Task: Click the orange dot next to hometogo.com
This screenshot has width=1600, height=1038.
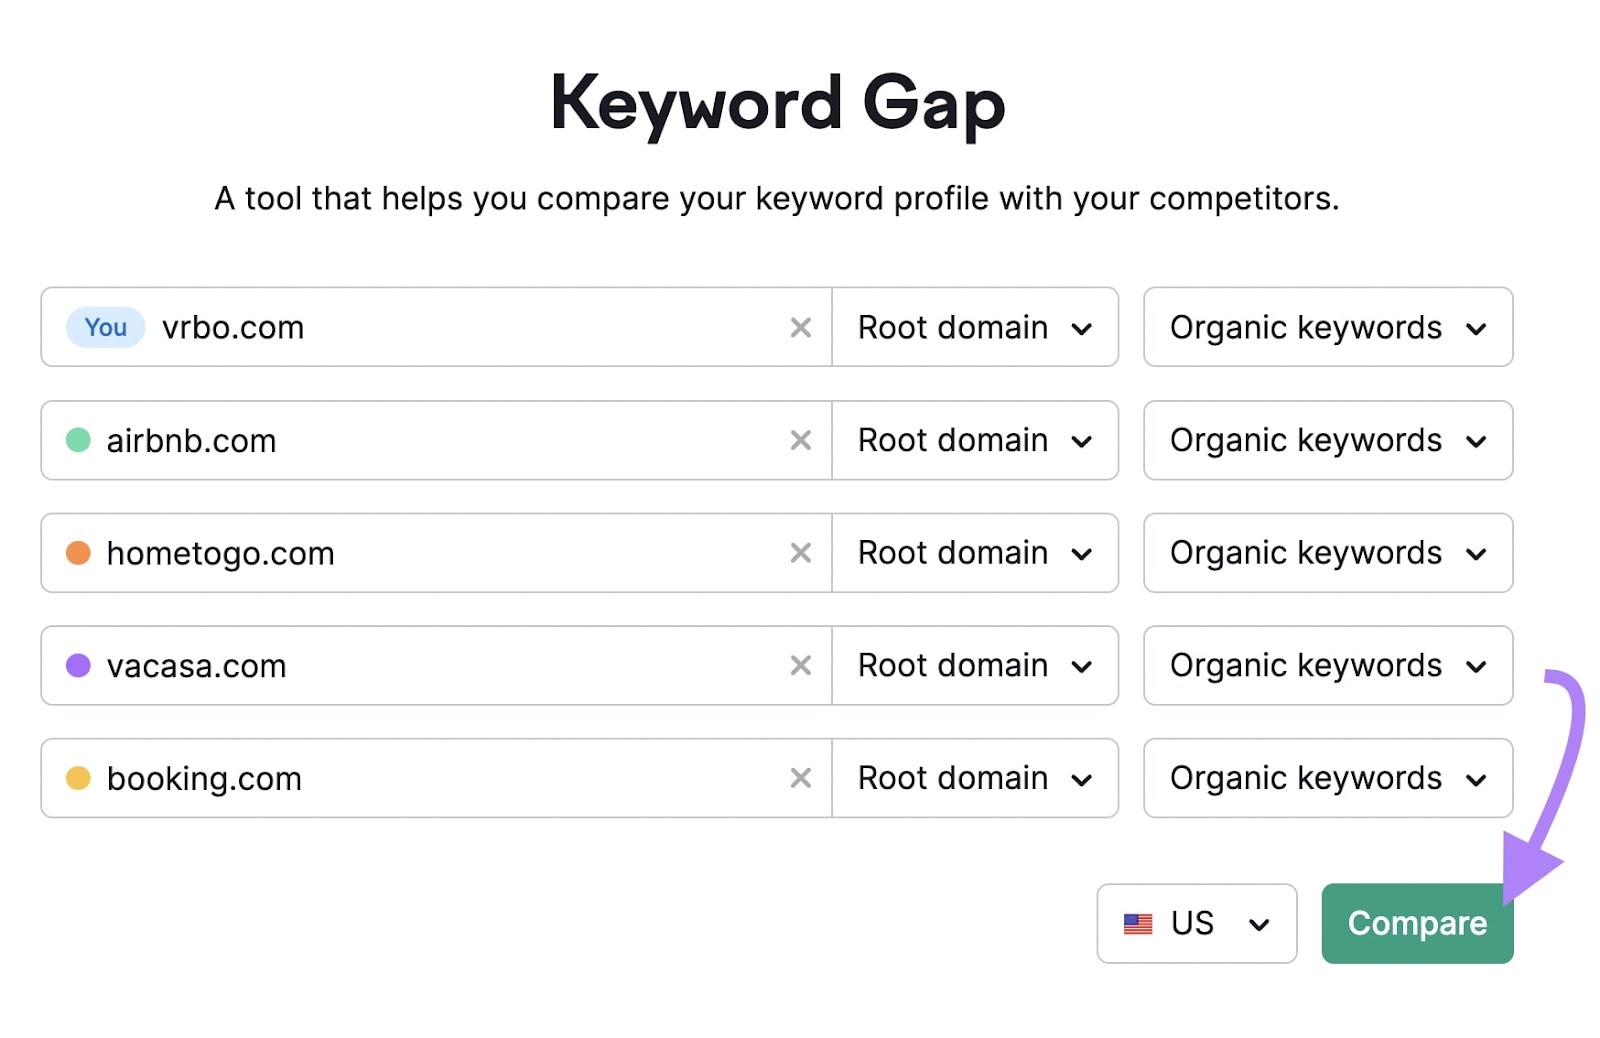Action: click(x=78, y=553)
